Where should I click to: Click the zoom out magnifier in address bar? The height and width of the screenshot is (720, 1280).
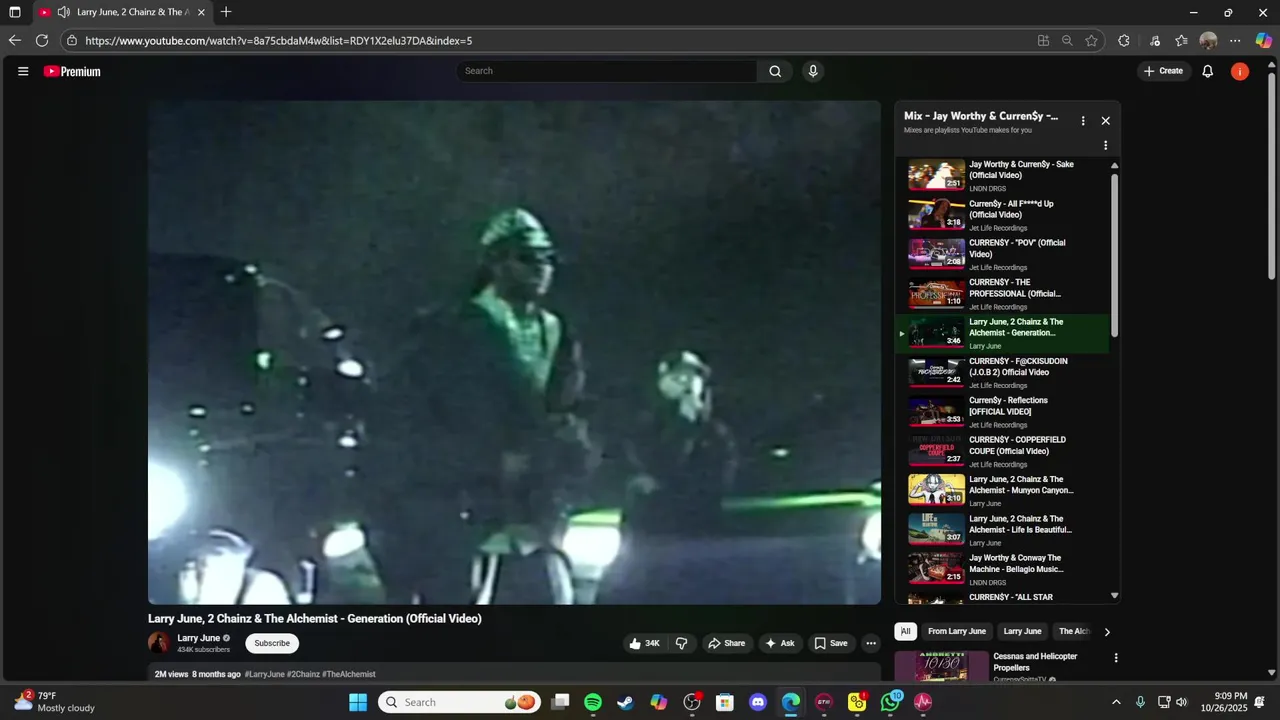click(x=1067, y=41)
